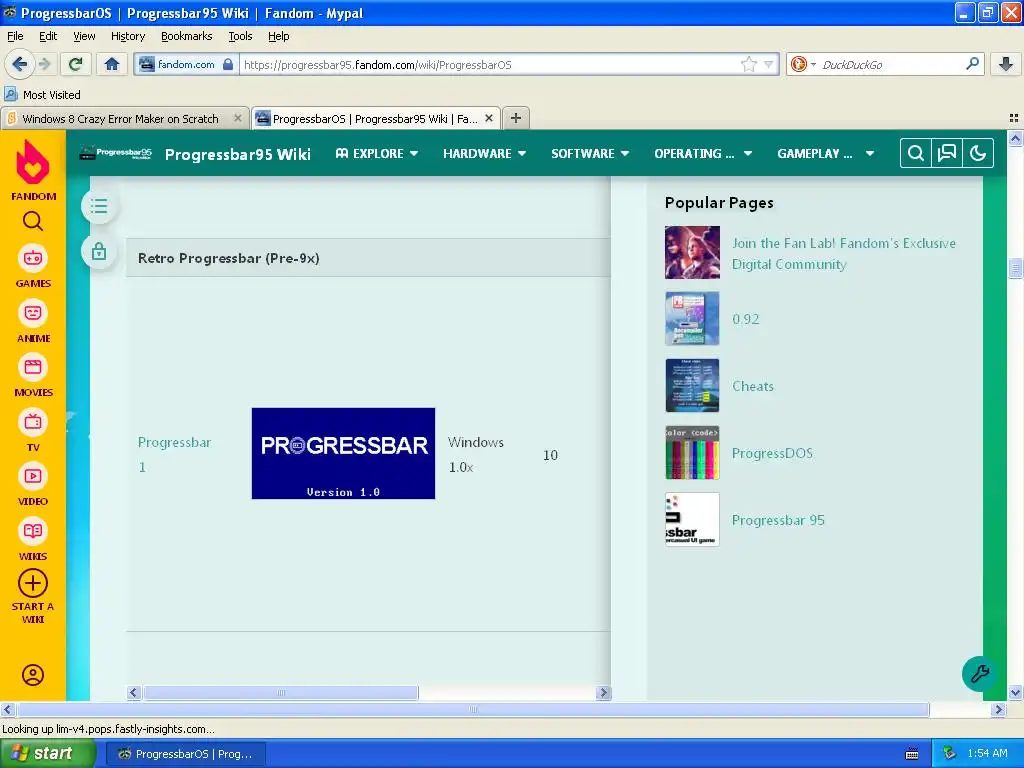
Task: Expand the SOFTWARE dropdown menu
Action: pyautogui.click(x=590, y=153)
